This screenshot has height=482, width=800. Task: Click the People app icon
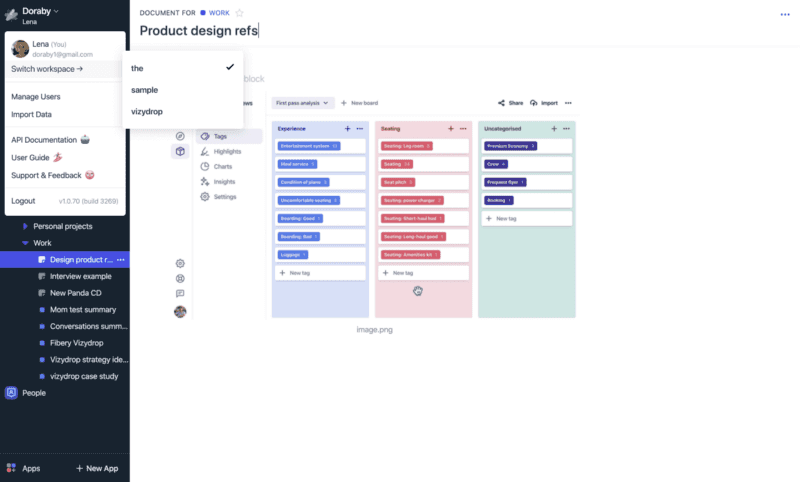click(11, 393)
